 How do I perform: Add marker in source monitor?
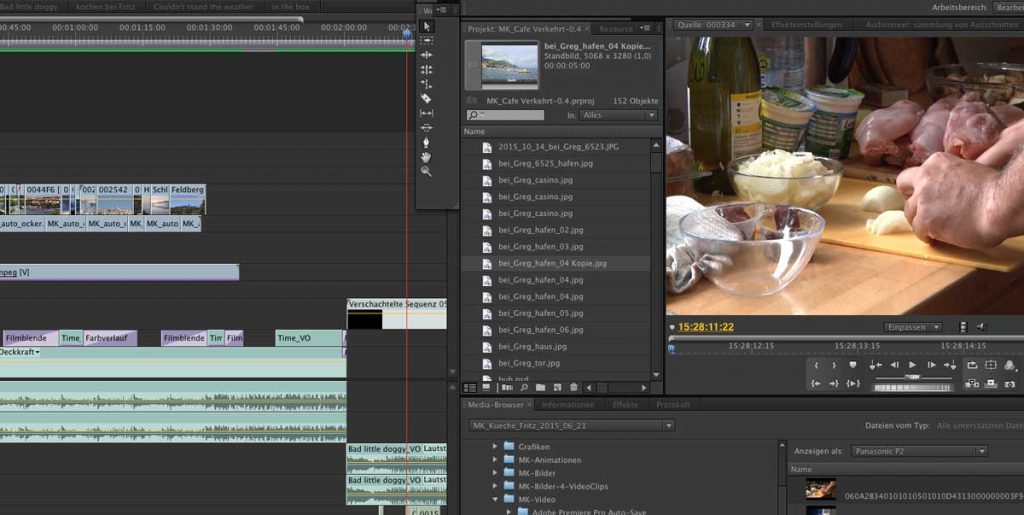coord(852,365)
